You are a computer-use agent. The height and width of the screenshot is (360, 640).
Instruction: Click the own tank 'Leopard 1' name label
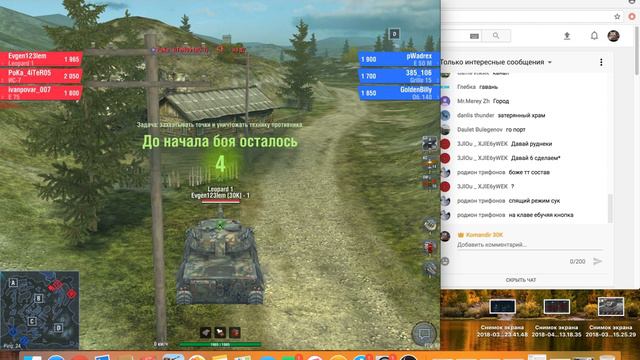coord(220,189)
